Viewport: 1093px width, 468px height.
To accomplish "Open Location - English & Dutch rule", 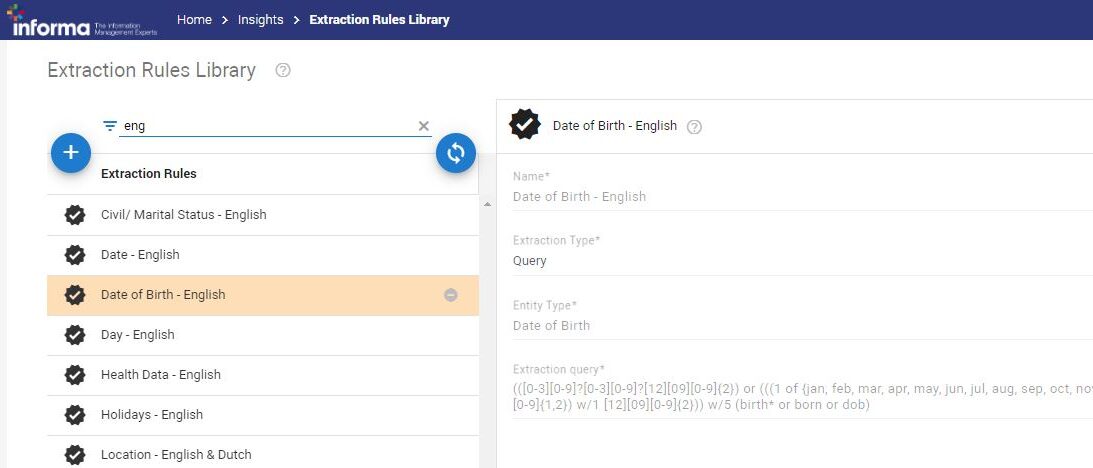I will coord(176,455).
